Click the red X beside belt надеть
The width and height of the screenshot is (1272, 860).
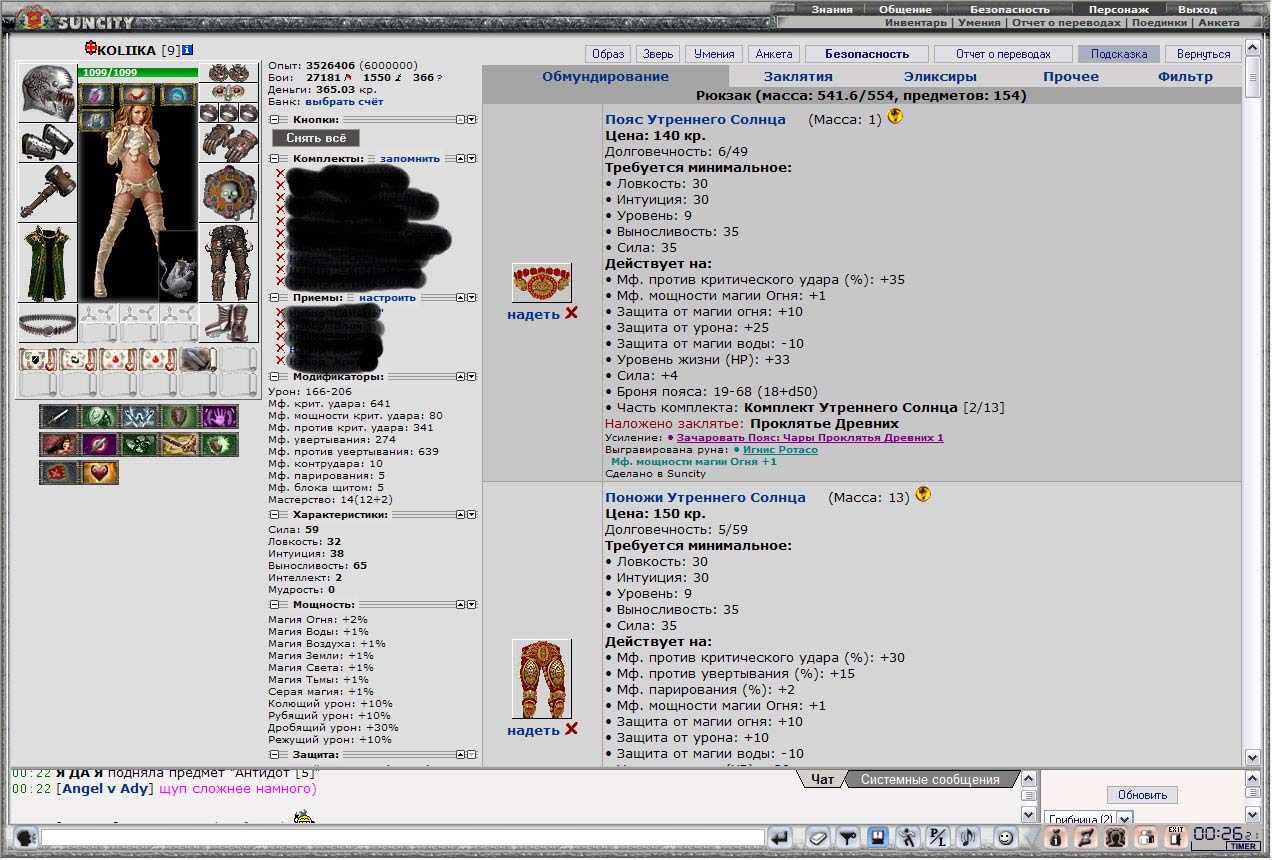pyautogui.click(x=571, y=313)
